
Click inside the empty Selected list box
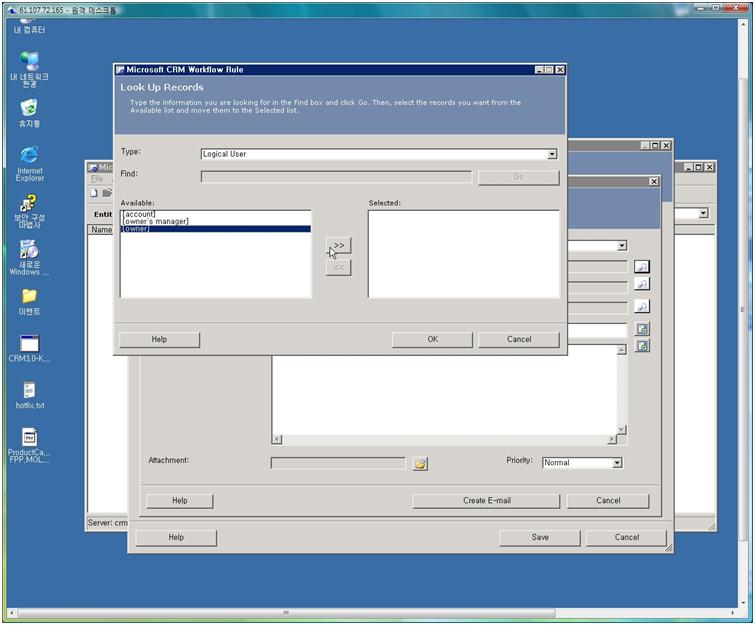pos(464,254)
